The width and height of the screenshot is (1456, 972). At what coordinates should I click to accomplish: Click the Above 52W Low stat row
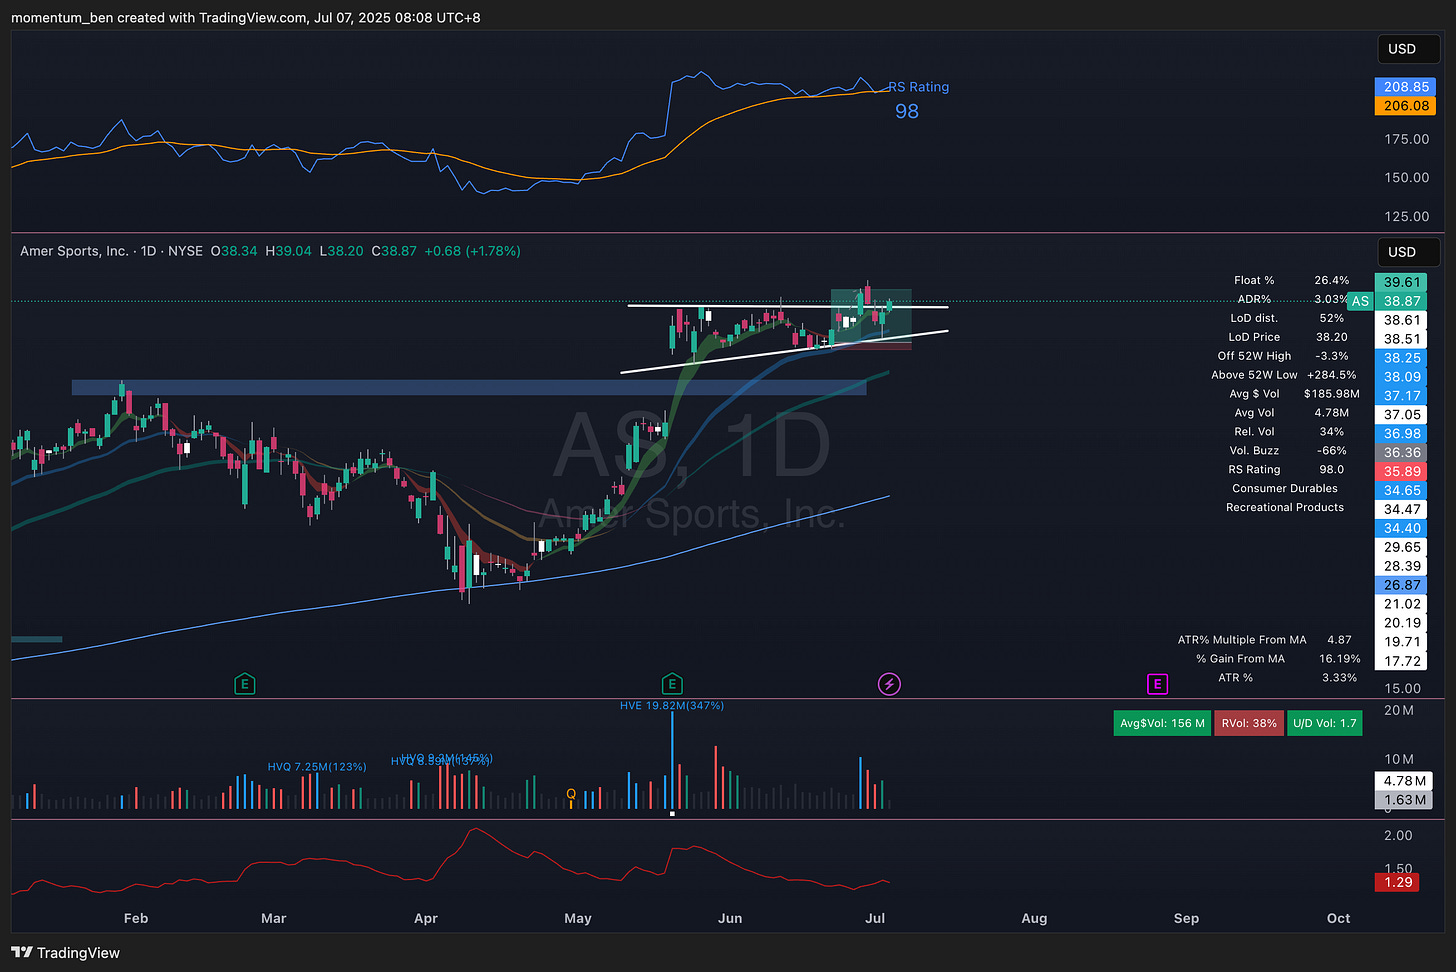pos(1284,375)
